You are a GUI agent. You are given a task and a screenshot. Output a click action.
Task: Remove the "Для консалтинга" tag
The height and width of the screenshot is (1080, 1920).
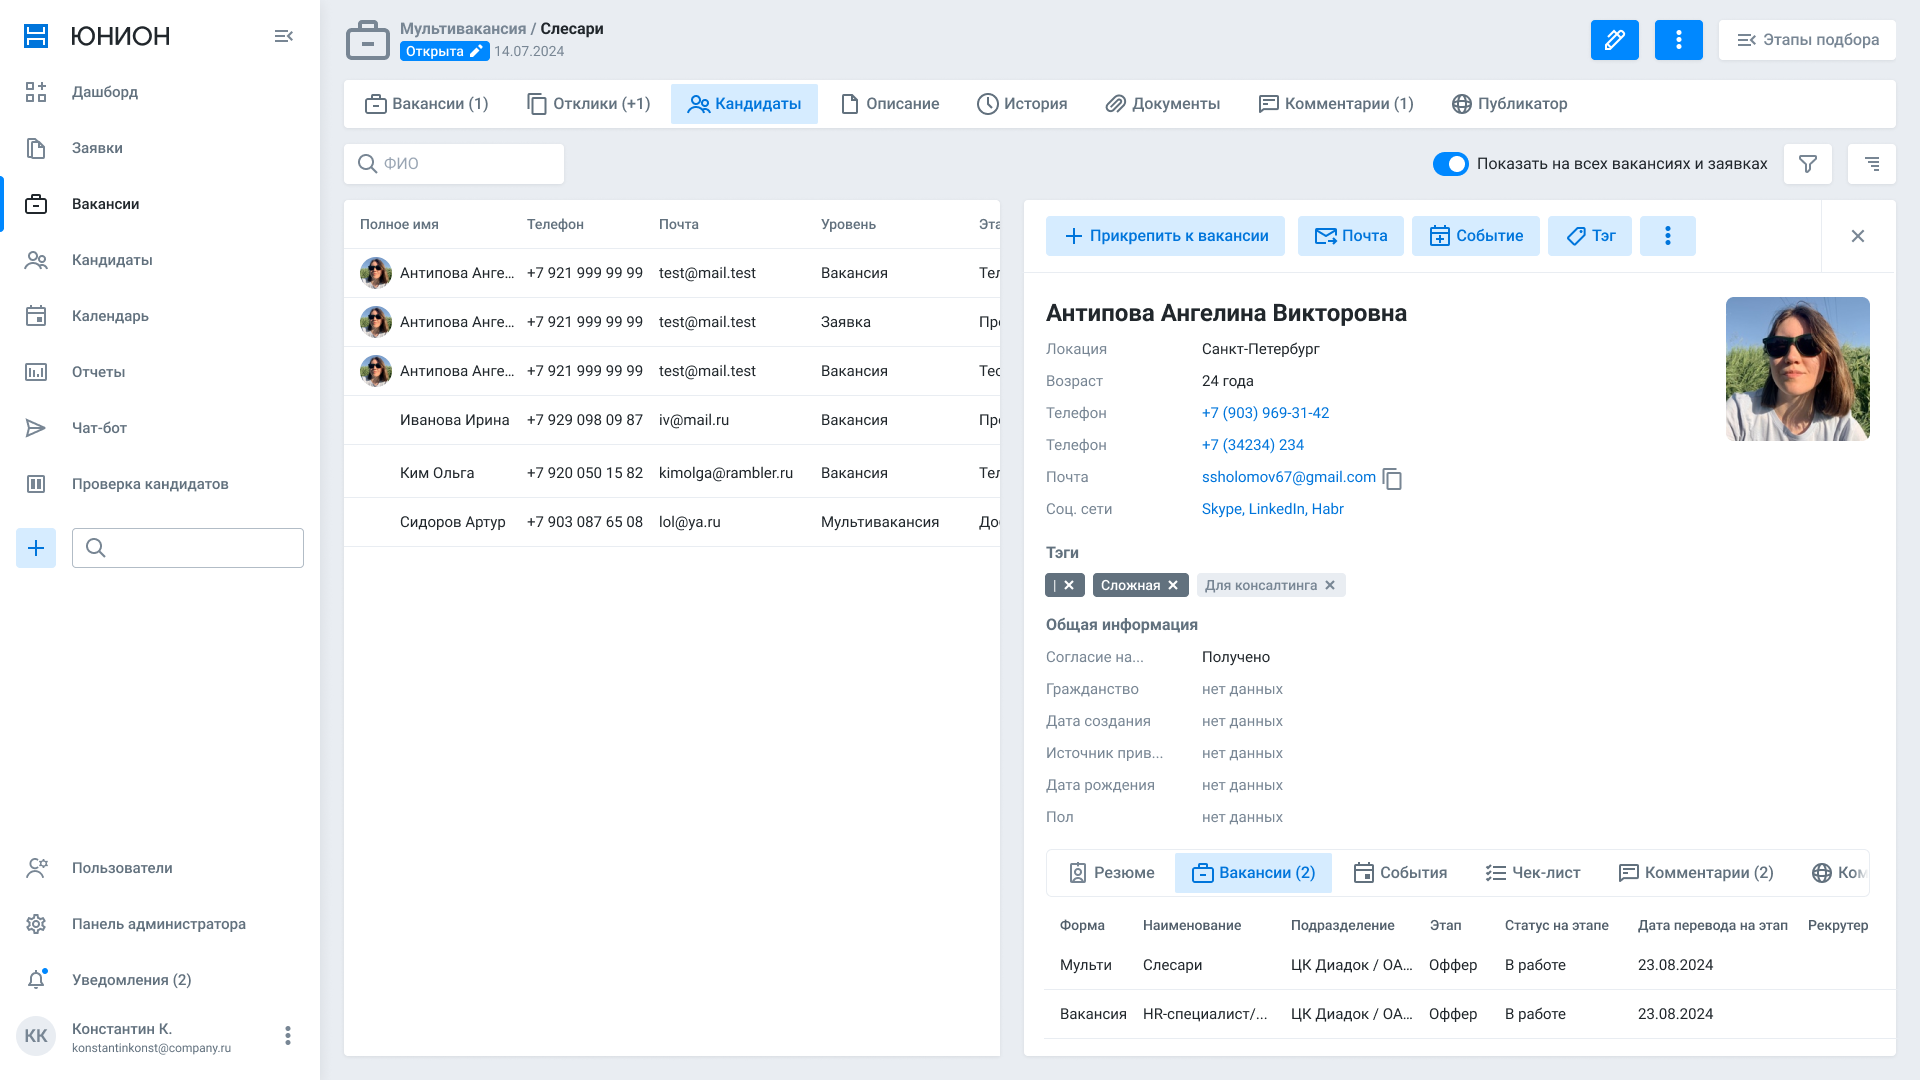click(x=1330, y=586)
